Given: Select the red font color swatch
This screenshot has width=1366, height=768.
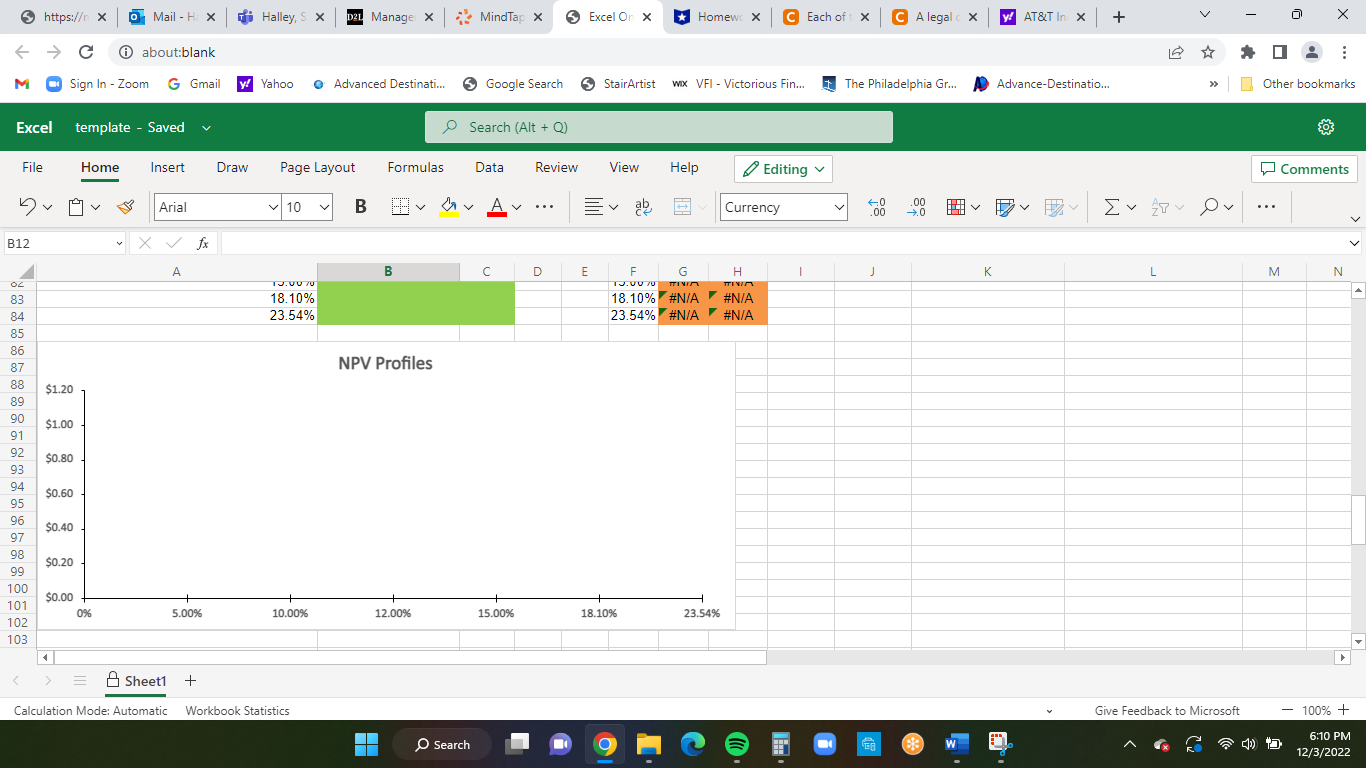Looking at the screenshot, I should click(x=497, y=215).
